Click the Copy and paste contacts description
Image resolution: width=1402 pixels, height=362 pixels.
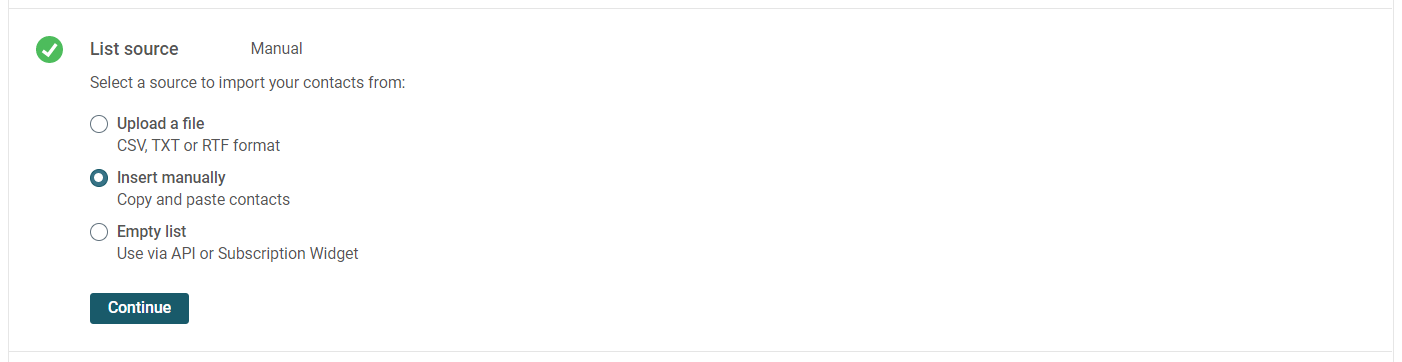pos(203,200)
